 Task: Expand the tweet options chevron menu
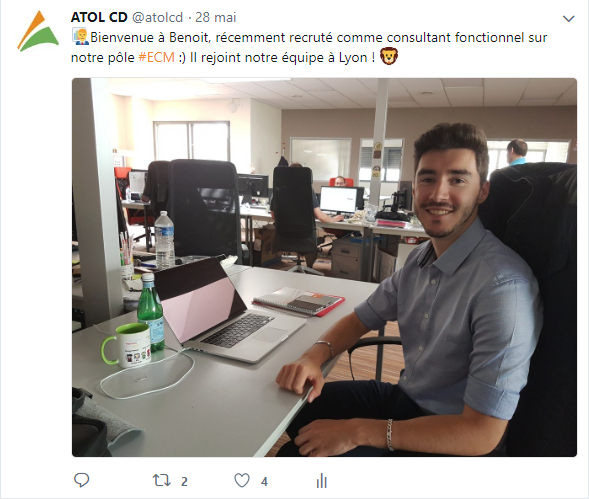pos(568,18)
